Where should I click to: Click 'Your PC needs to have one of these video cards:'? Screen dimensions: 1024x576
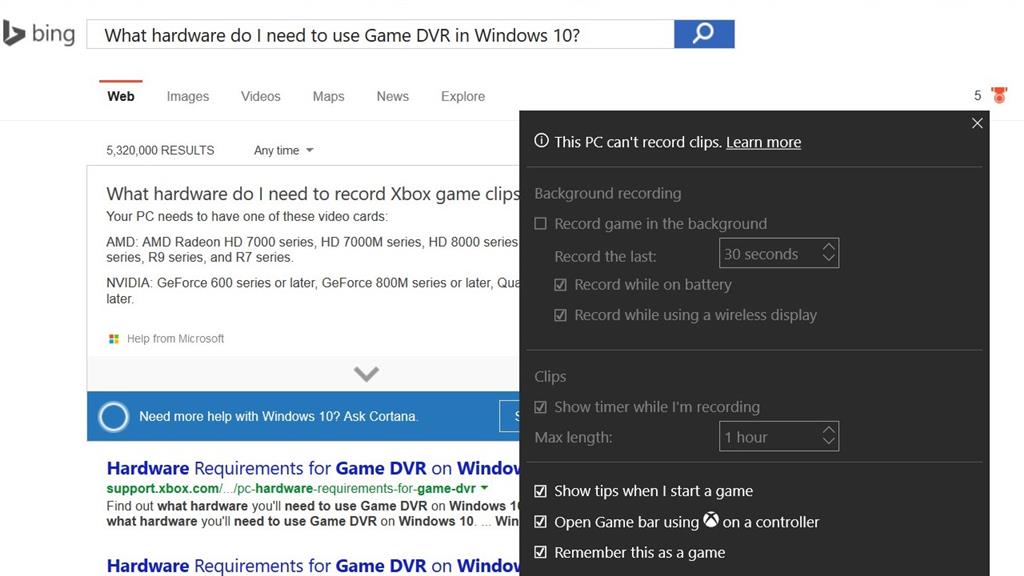pos(247,216)
